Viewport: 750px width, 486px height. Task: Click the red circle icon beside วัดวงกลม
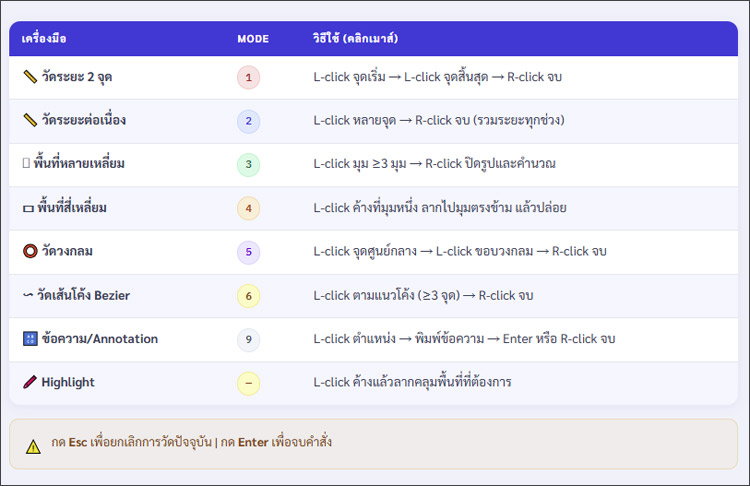point(29,251)
